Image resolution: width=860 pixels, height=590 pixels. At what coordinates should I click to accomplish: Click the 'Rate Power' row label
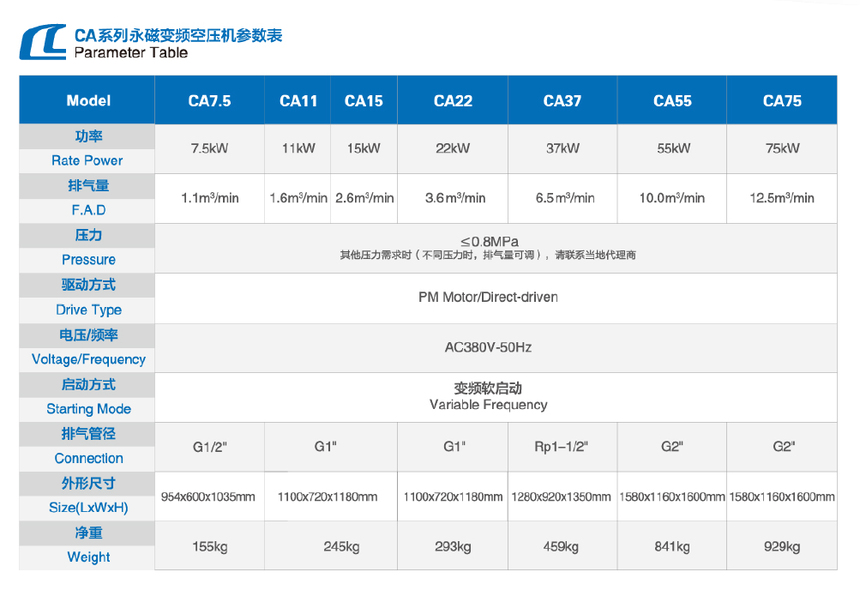[87, 161]
